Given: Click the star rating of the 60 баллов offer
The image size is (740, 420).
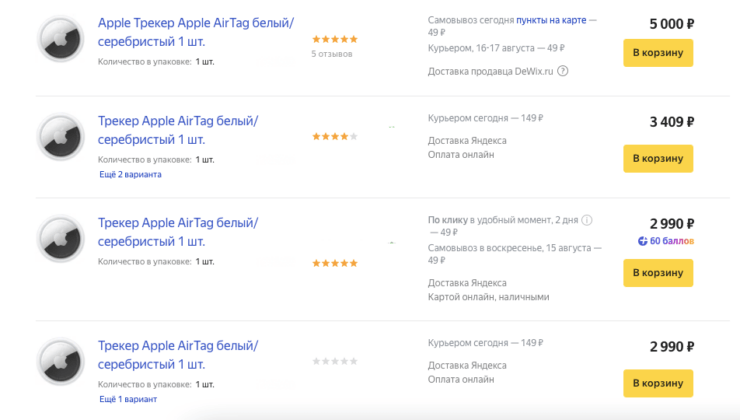Looking at the screenshot, I should tap(334, 263).
